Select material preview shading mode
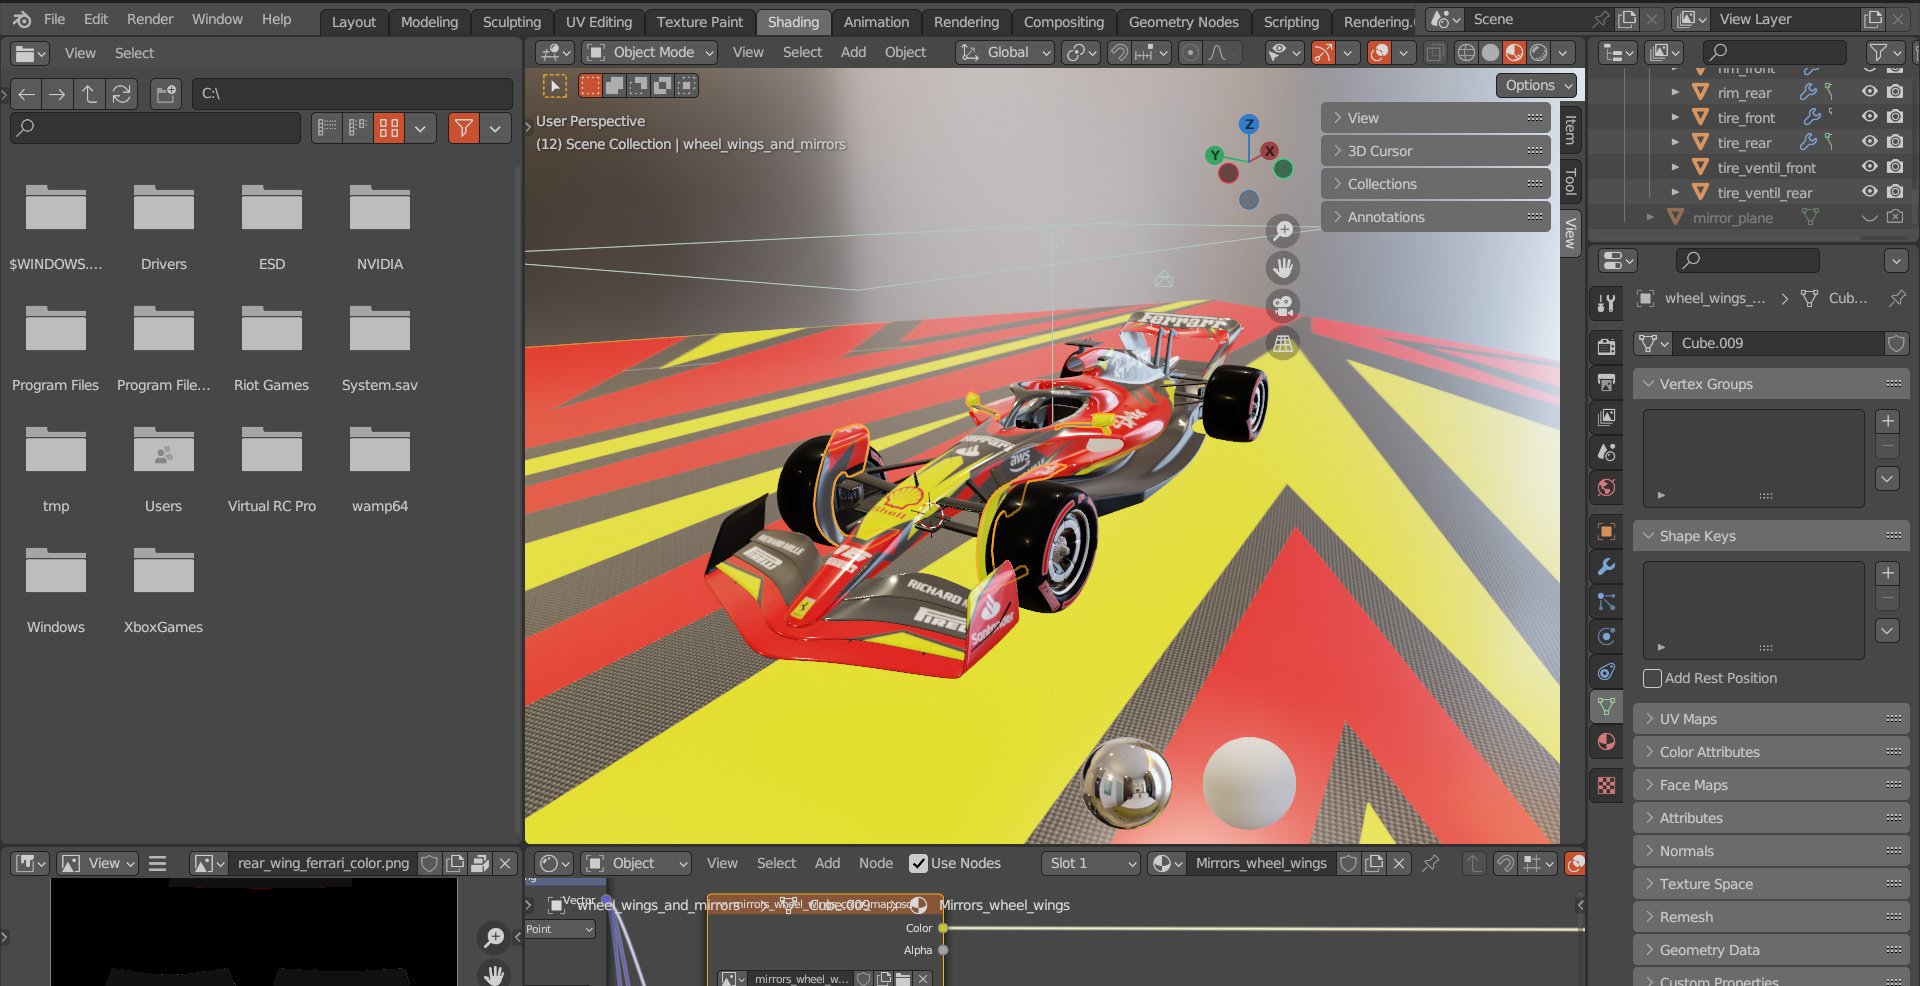Image resolution: width=1920 pixels, height=986 pixels. pyautogui.click(x=1514, y=53)
